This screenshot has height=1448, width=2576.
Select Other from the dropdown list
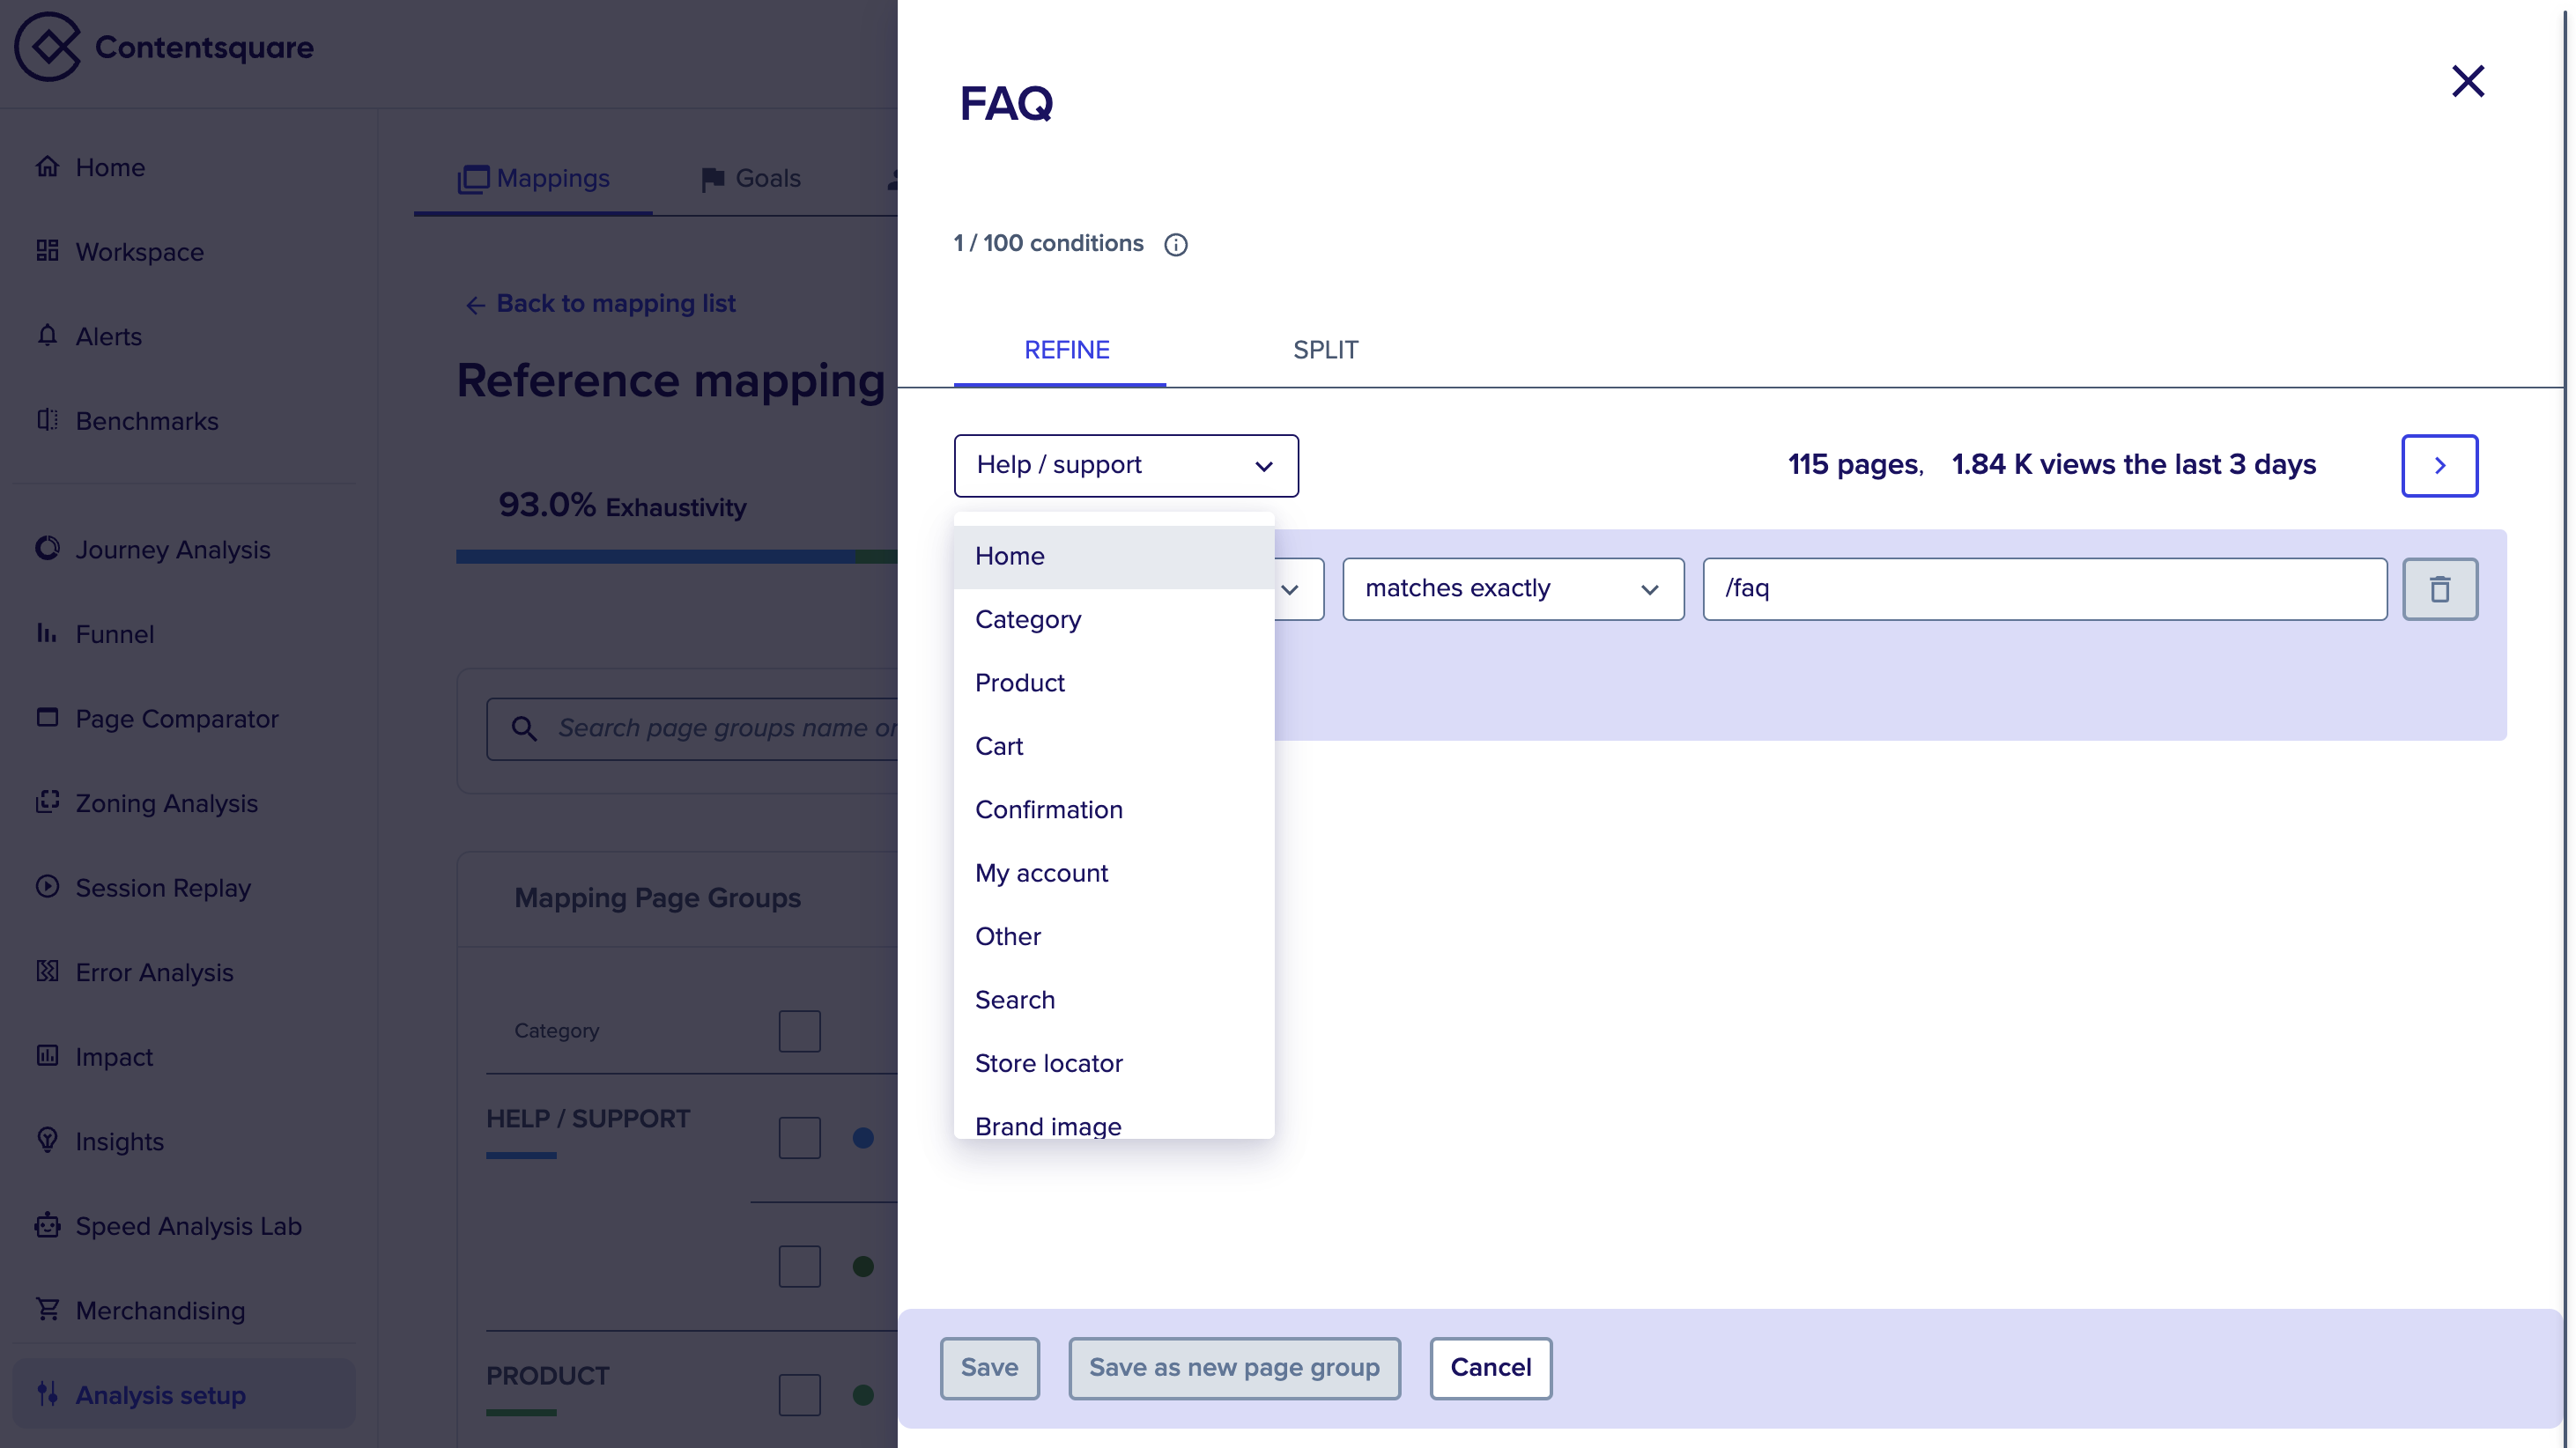coord(1114,937)
